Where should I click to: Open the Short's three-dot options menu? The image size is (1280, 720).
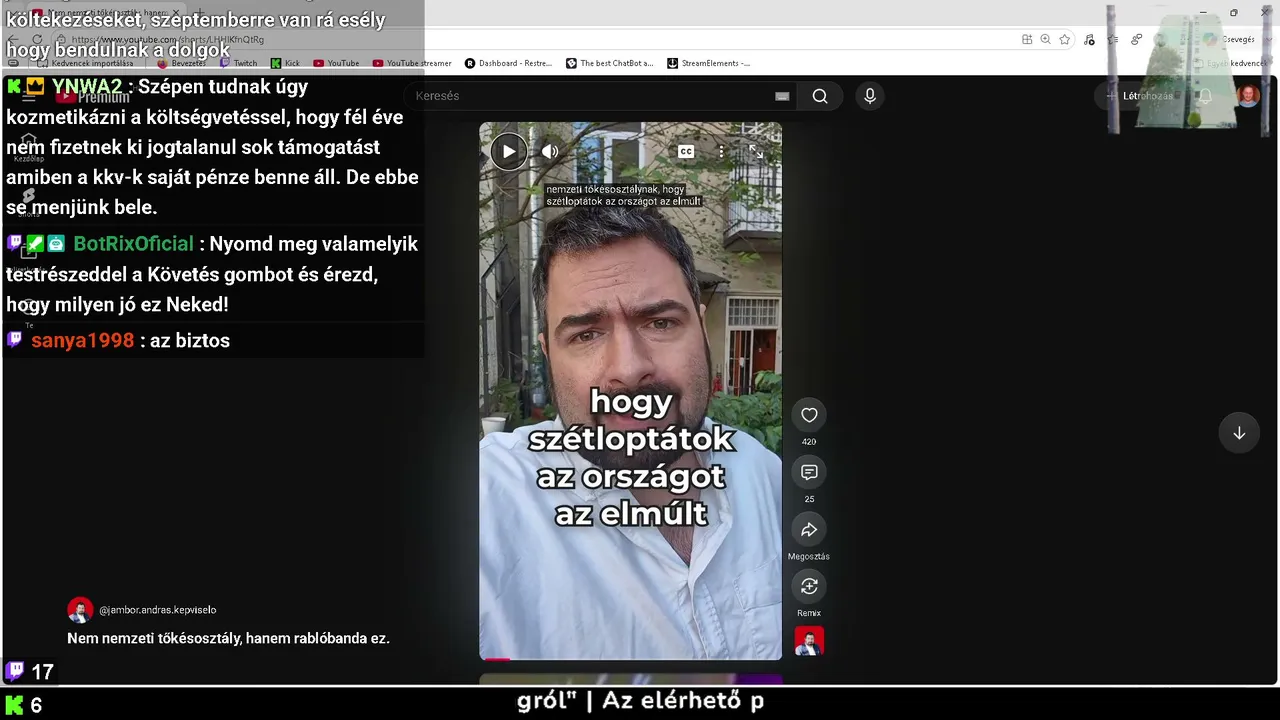(721, 151)
